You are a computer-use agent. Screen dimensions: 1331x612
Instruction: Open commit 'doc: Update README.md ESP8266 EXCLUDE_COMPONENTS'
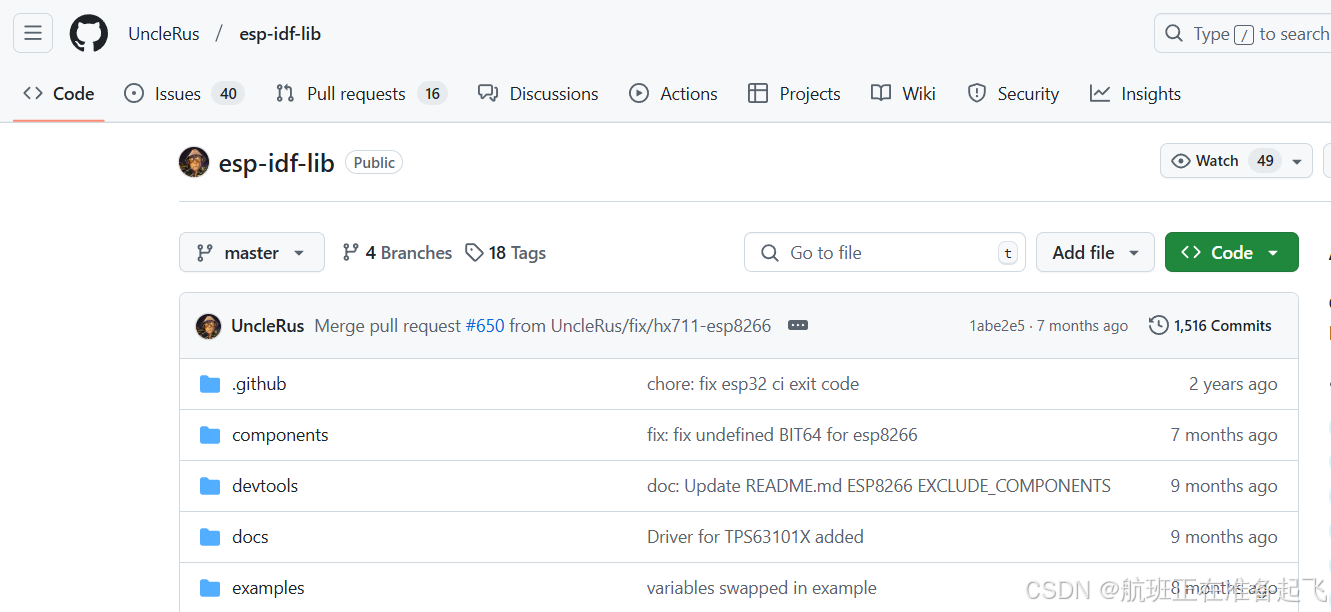tap(879, 486)
